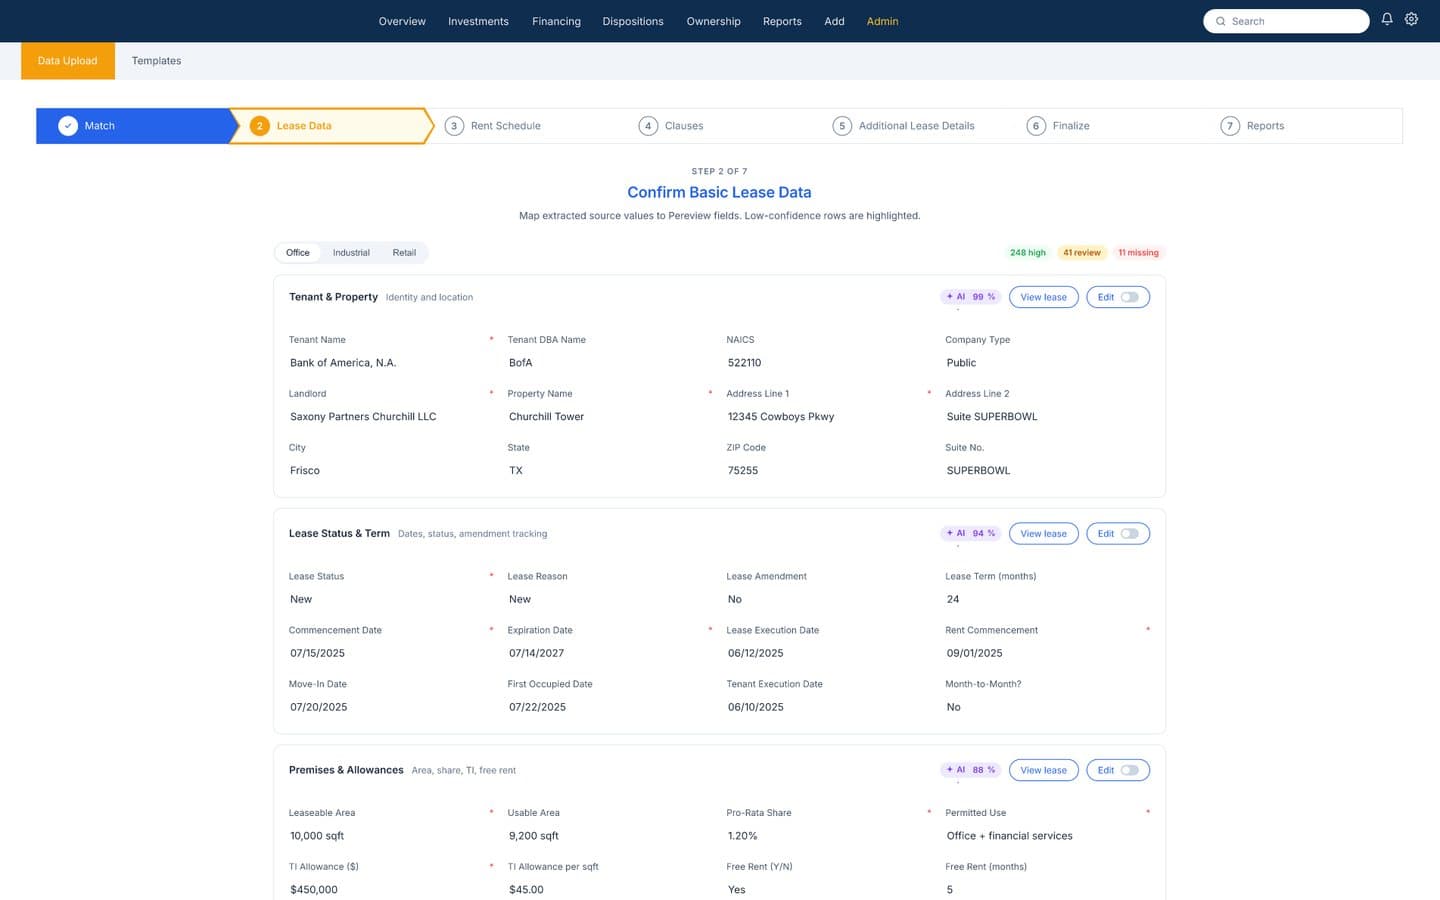
Task: Click the step 5 circle for Additional Lease Details
Action: (x=842, y=126)
